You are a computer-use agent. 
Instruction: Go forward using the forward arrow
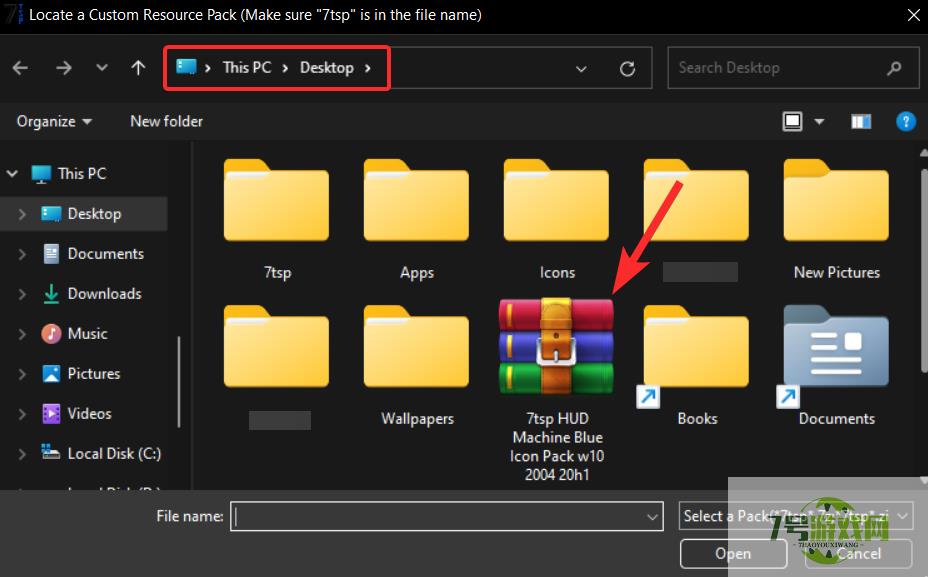click(63, 68)
